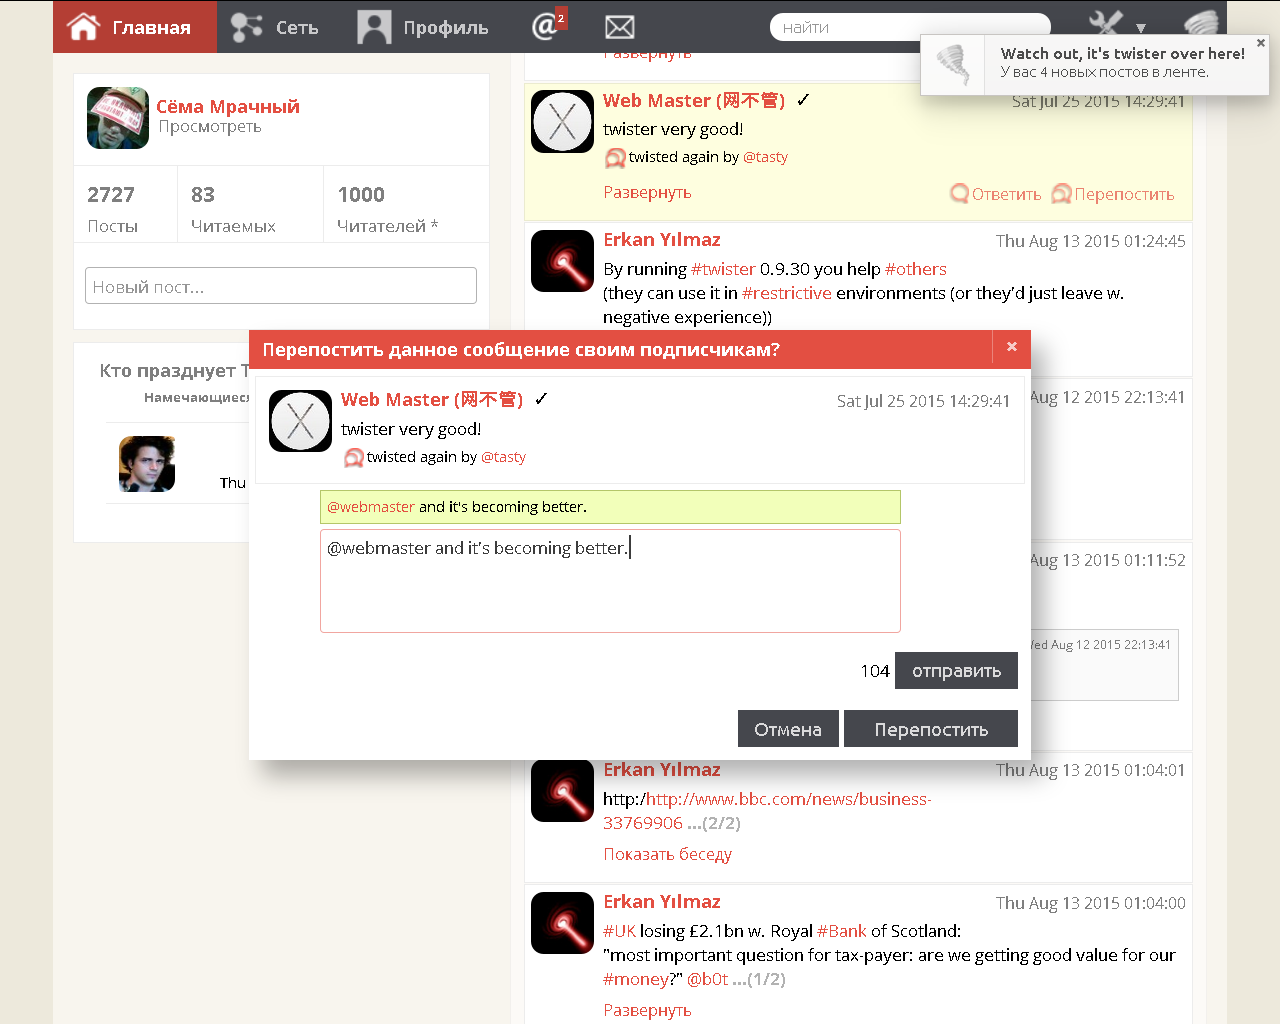
Task: Open the mentions @ icon in navbar
Action: tap(546, 26)
